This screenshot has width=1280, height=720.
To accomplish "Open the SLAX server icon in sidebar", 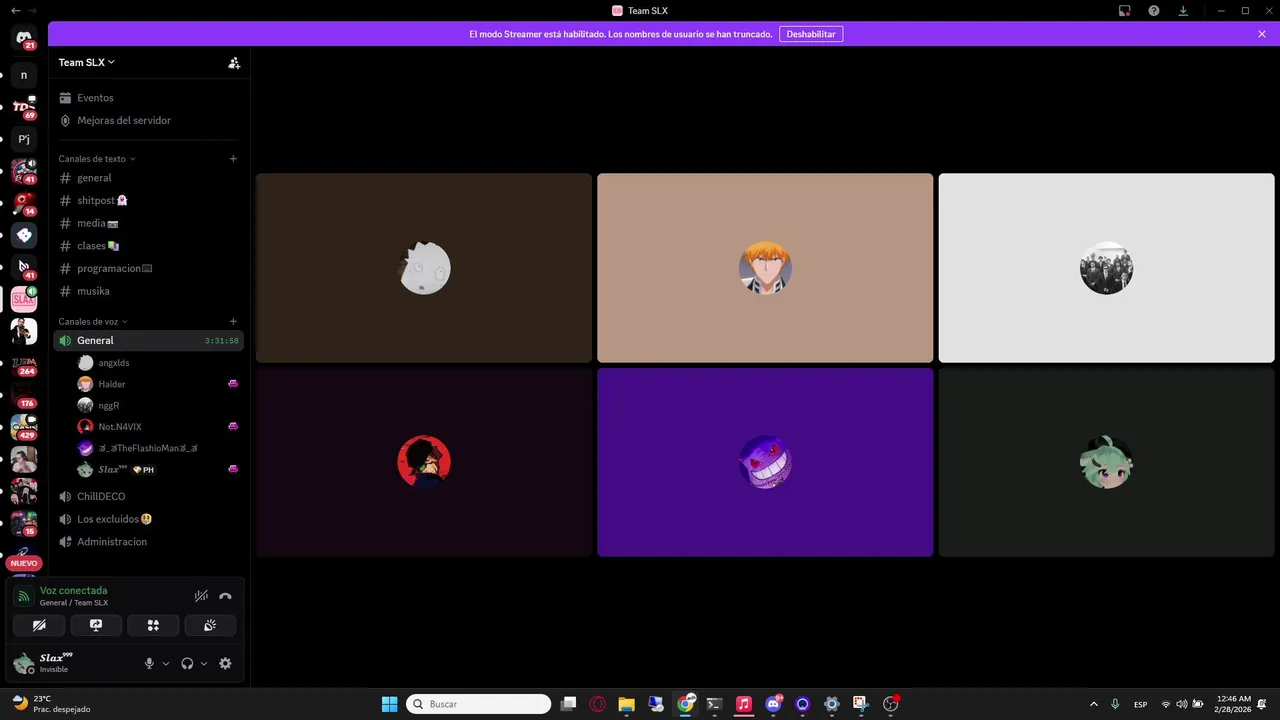I will tap(24, 299).
